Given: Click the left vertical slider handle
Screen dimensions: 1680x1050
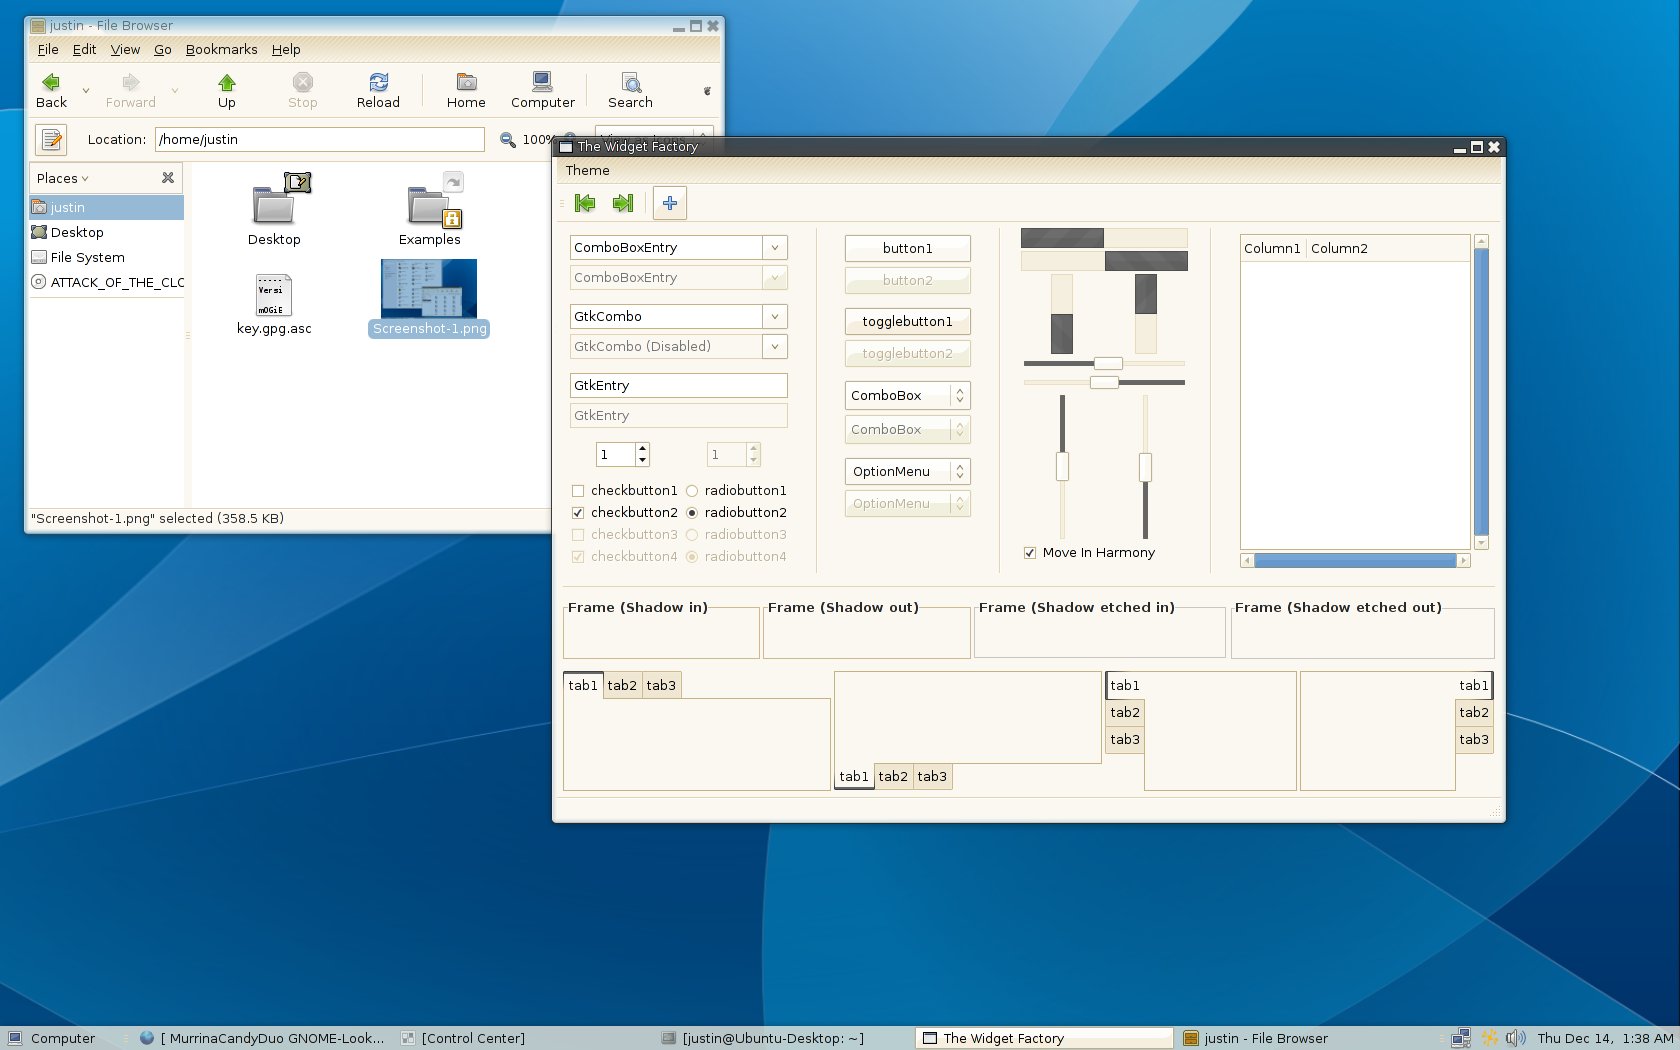Looking at the screenshot, I should point(1062,466).
